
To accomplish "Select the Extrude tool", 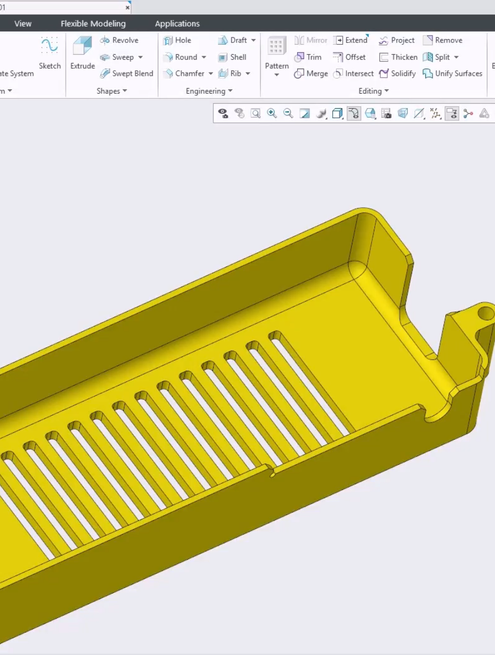I will (x=82, y=53).
